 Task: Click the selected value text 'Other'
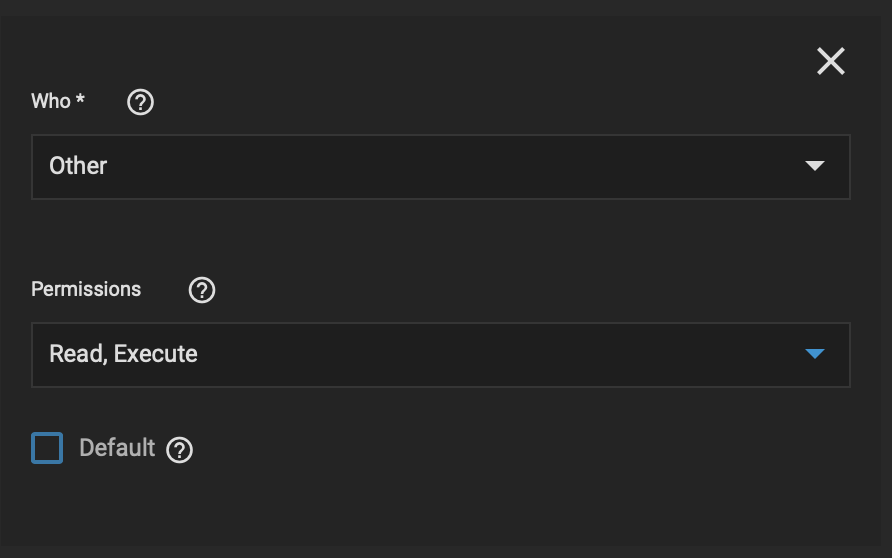tap(78, 166)
